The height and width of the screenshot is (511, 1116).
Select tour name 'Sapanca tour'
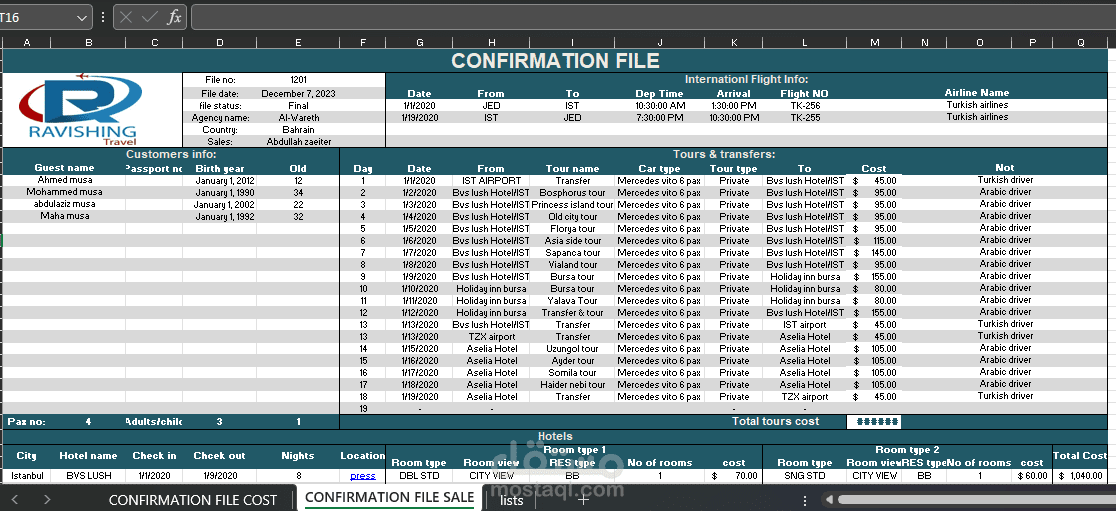pyautogui.click(x=572, y=253)
